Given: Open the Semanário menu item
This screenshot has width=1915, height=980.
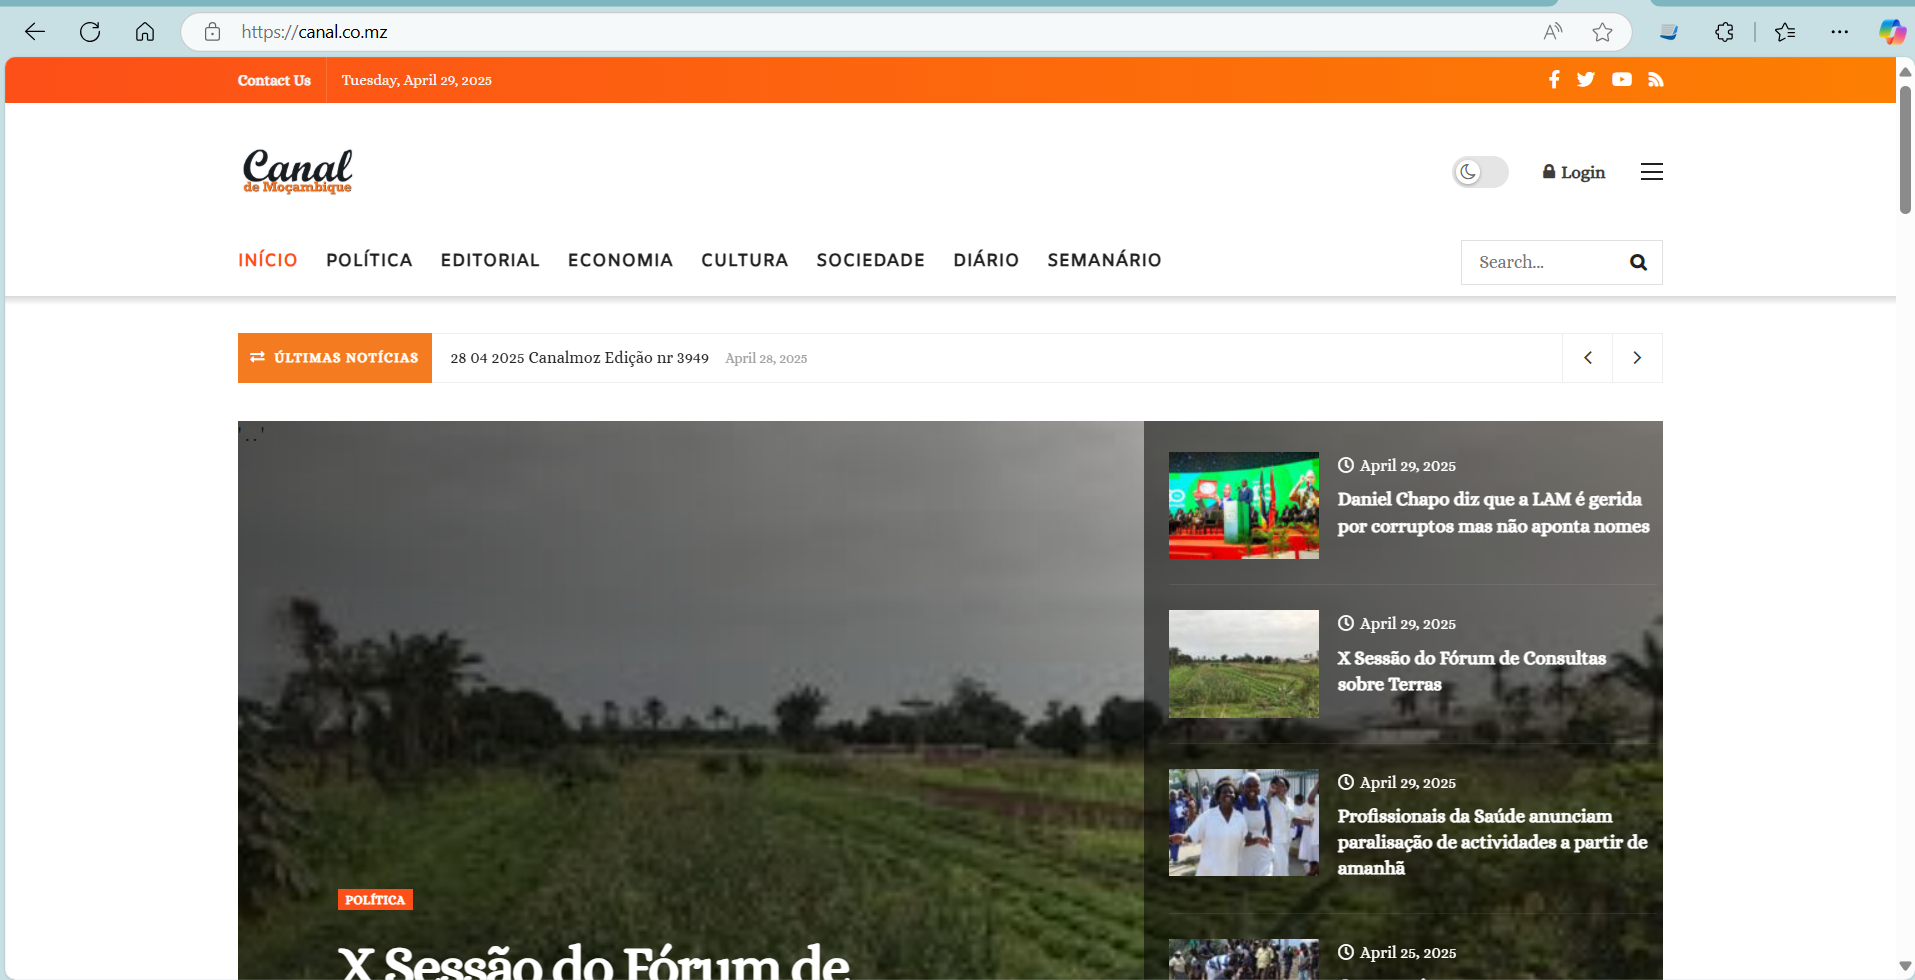Looking at the screenshot, I should [1104, 260].
